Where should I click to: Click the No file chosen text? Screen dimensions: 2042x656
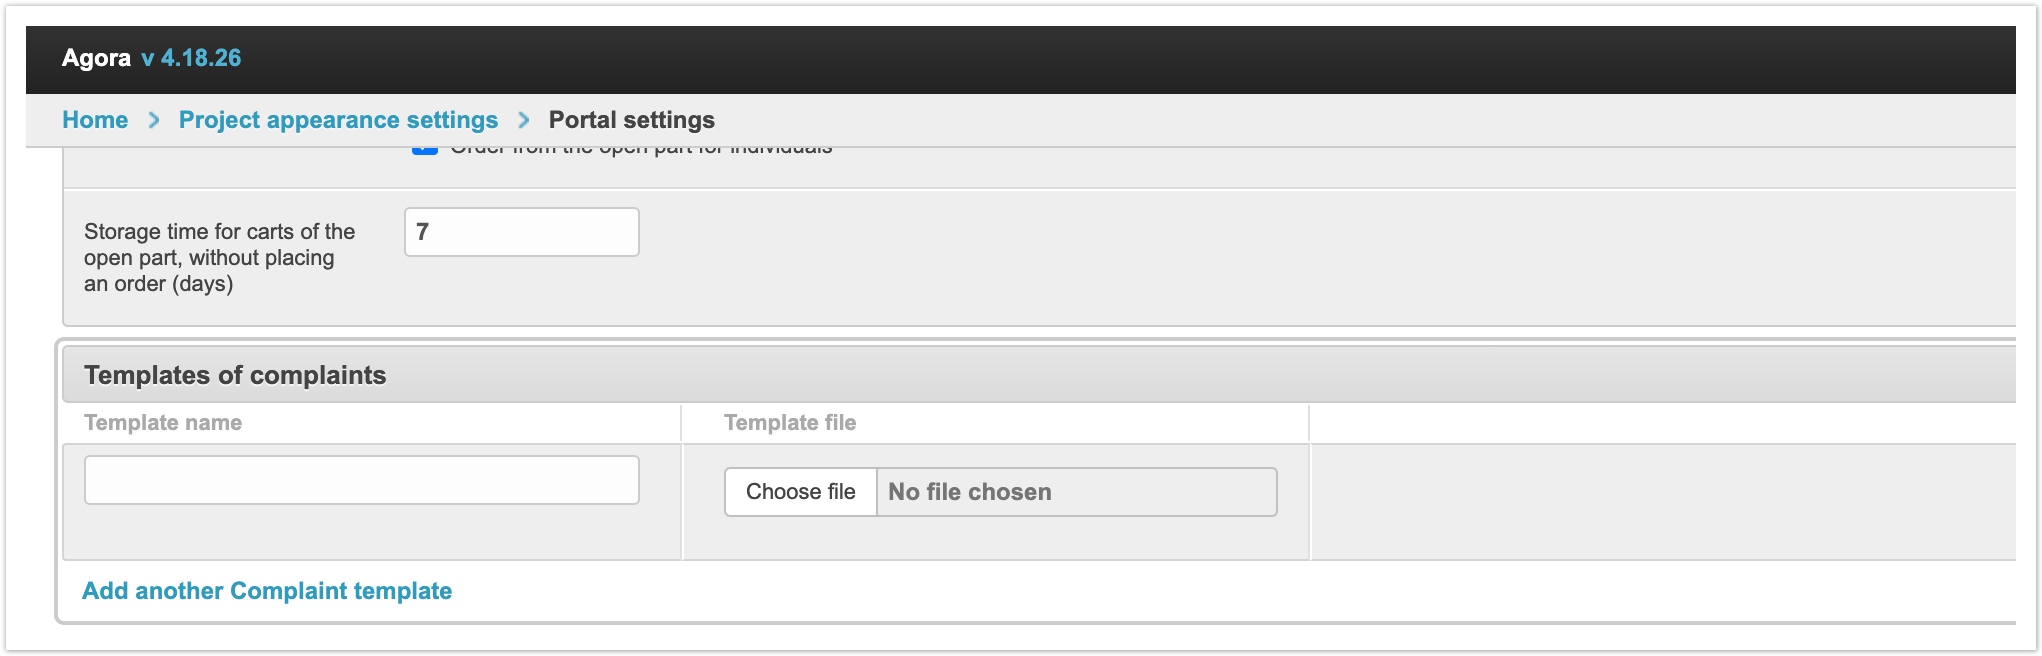point(969,492)
